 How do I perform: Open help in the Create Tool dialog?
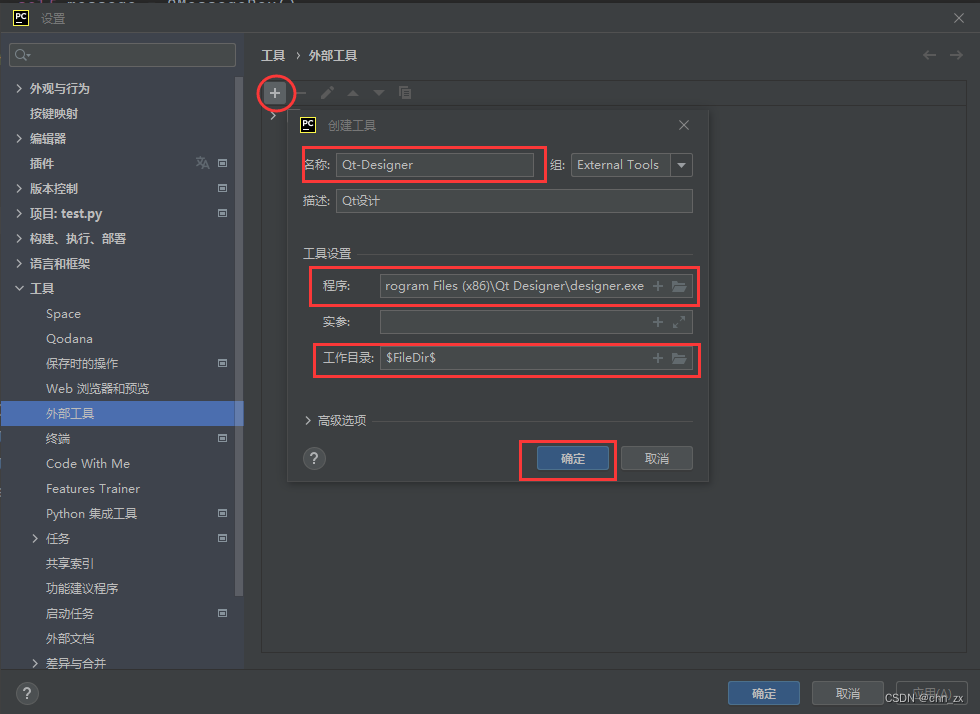click(x=314, y=458)
